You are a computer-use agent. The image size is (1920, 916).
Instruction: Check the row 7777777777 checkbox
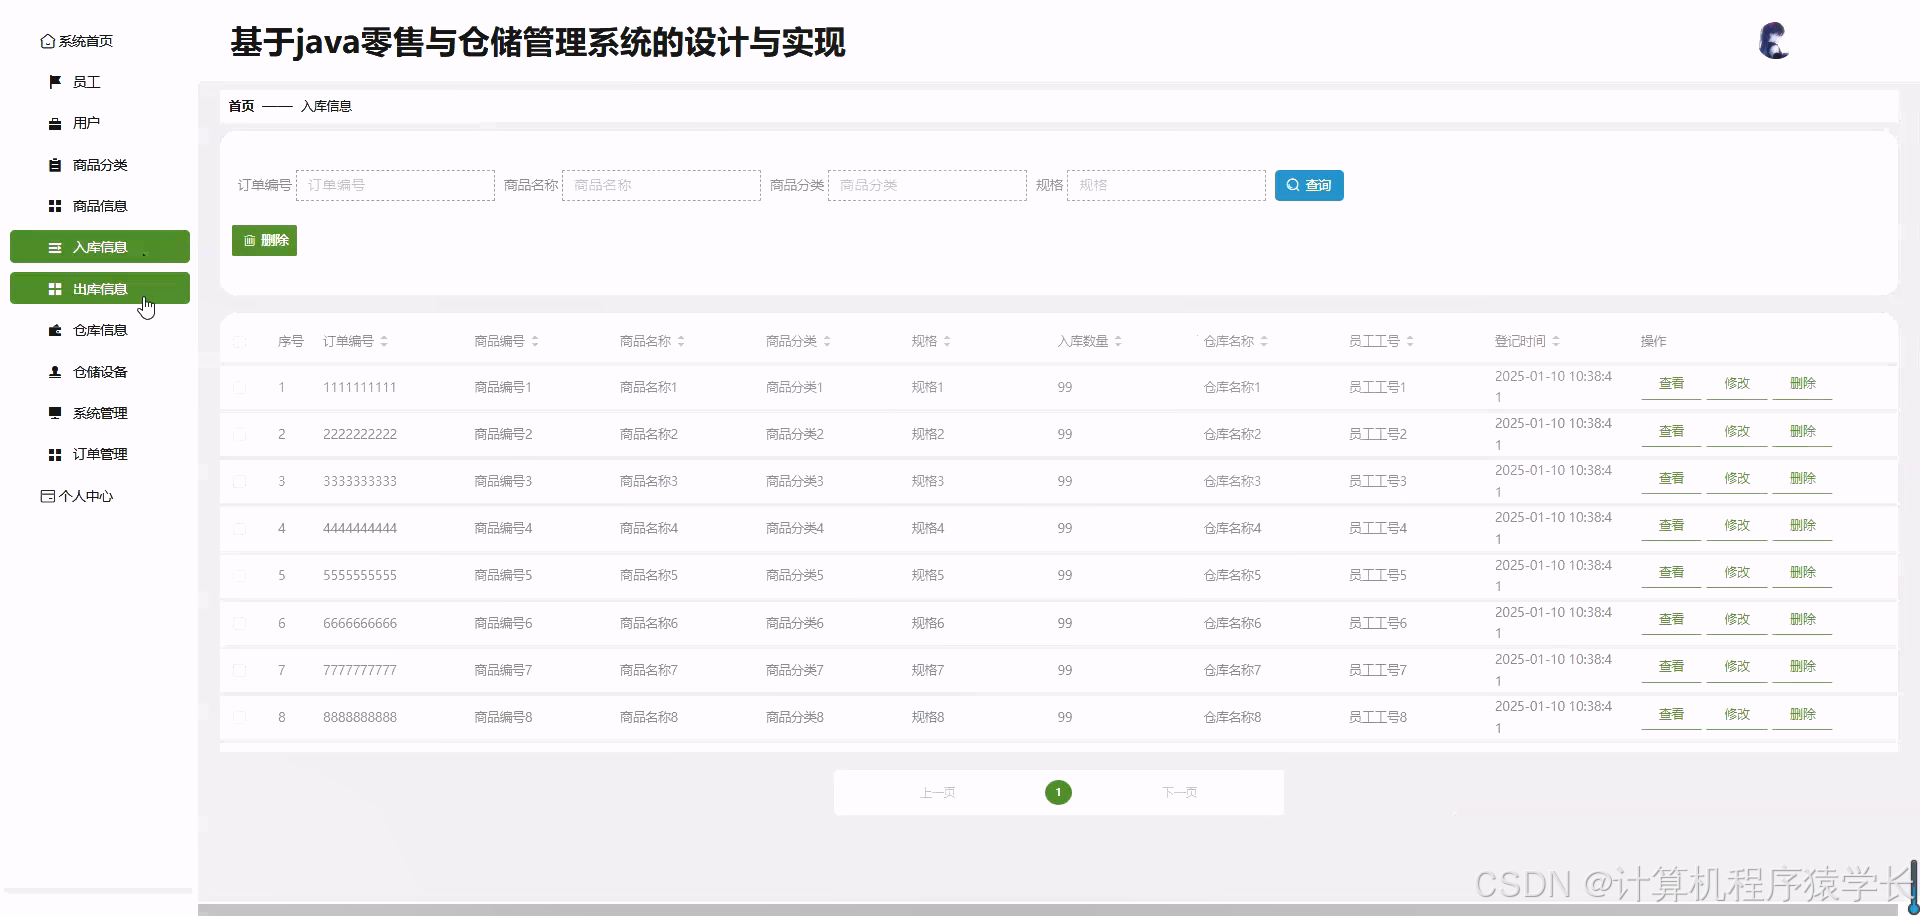point(239,670)
